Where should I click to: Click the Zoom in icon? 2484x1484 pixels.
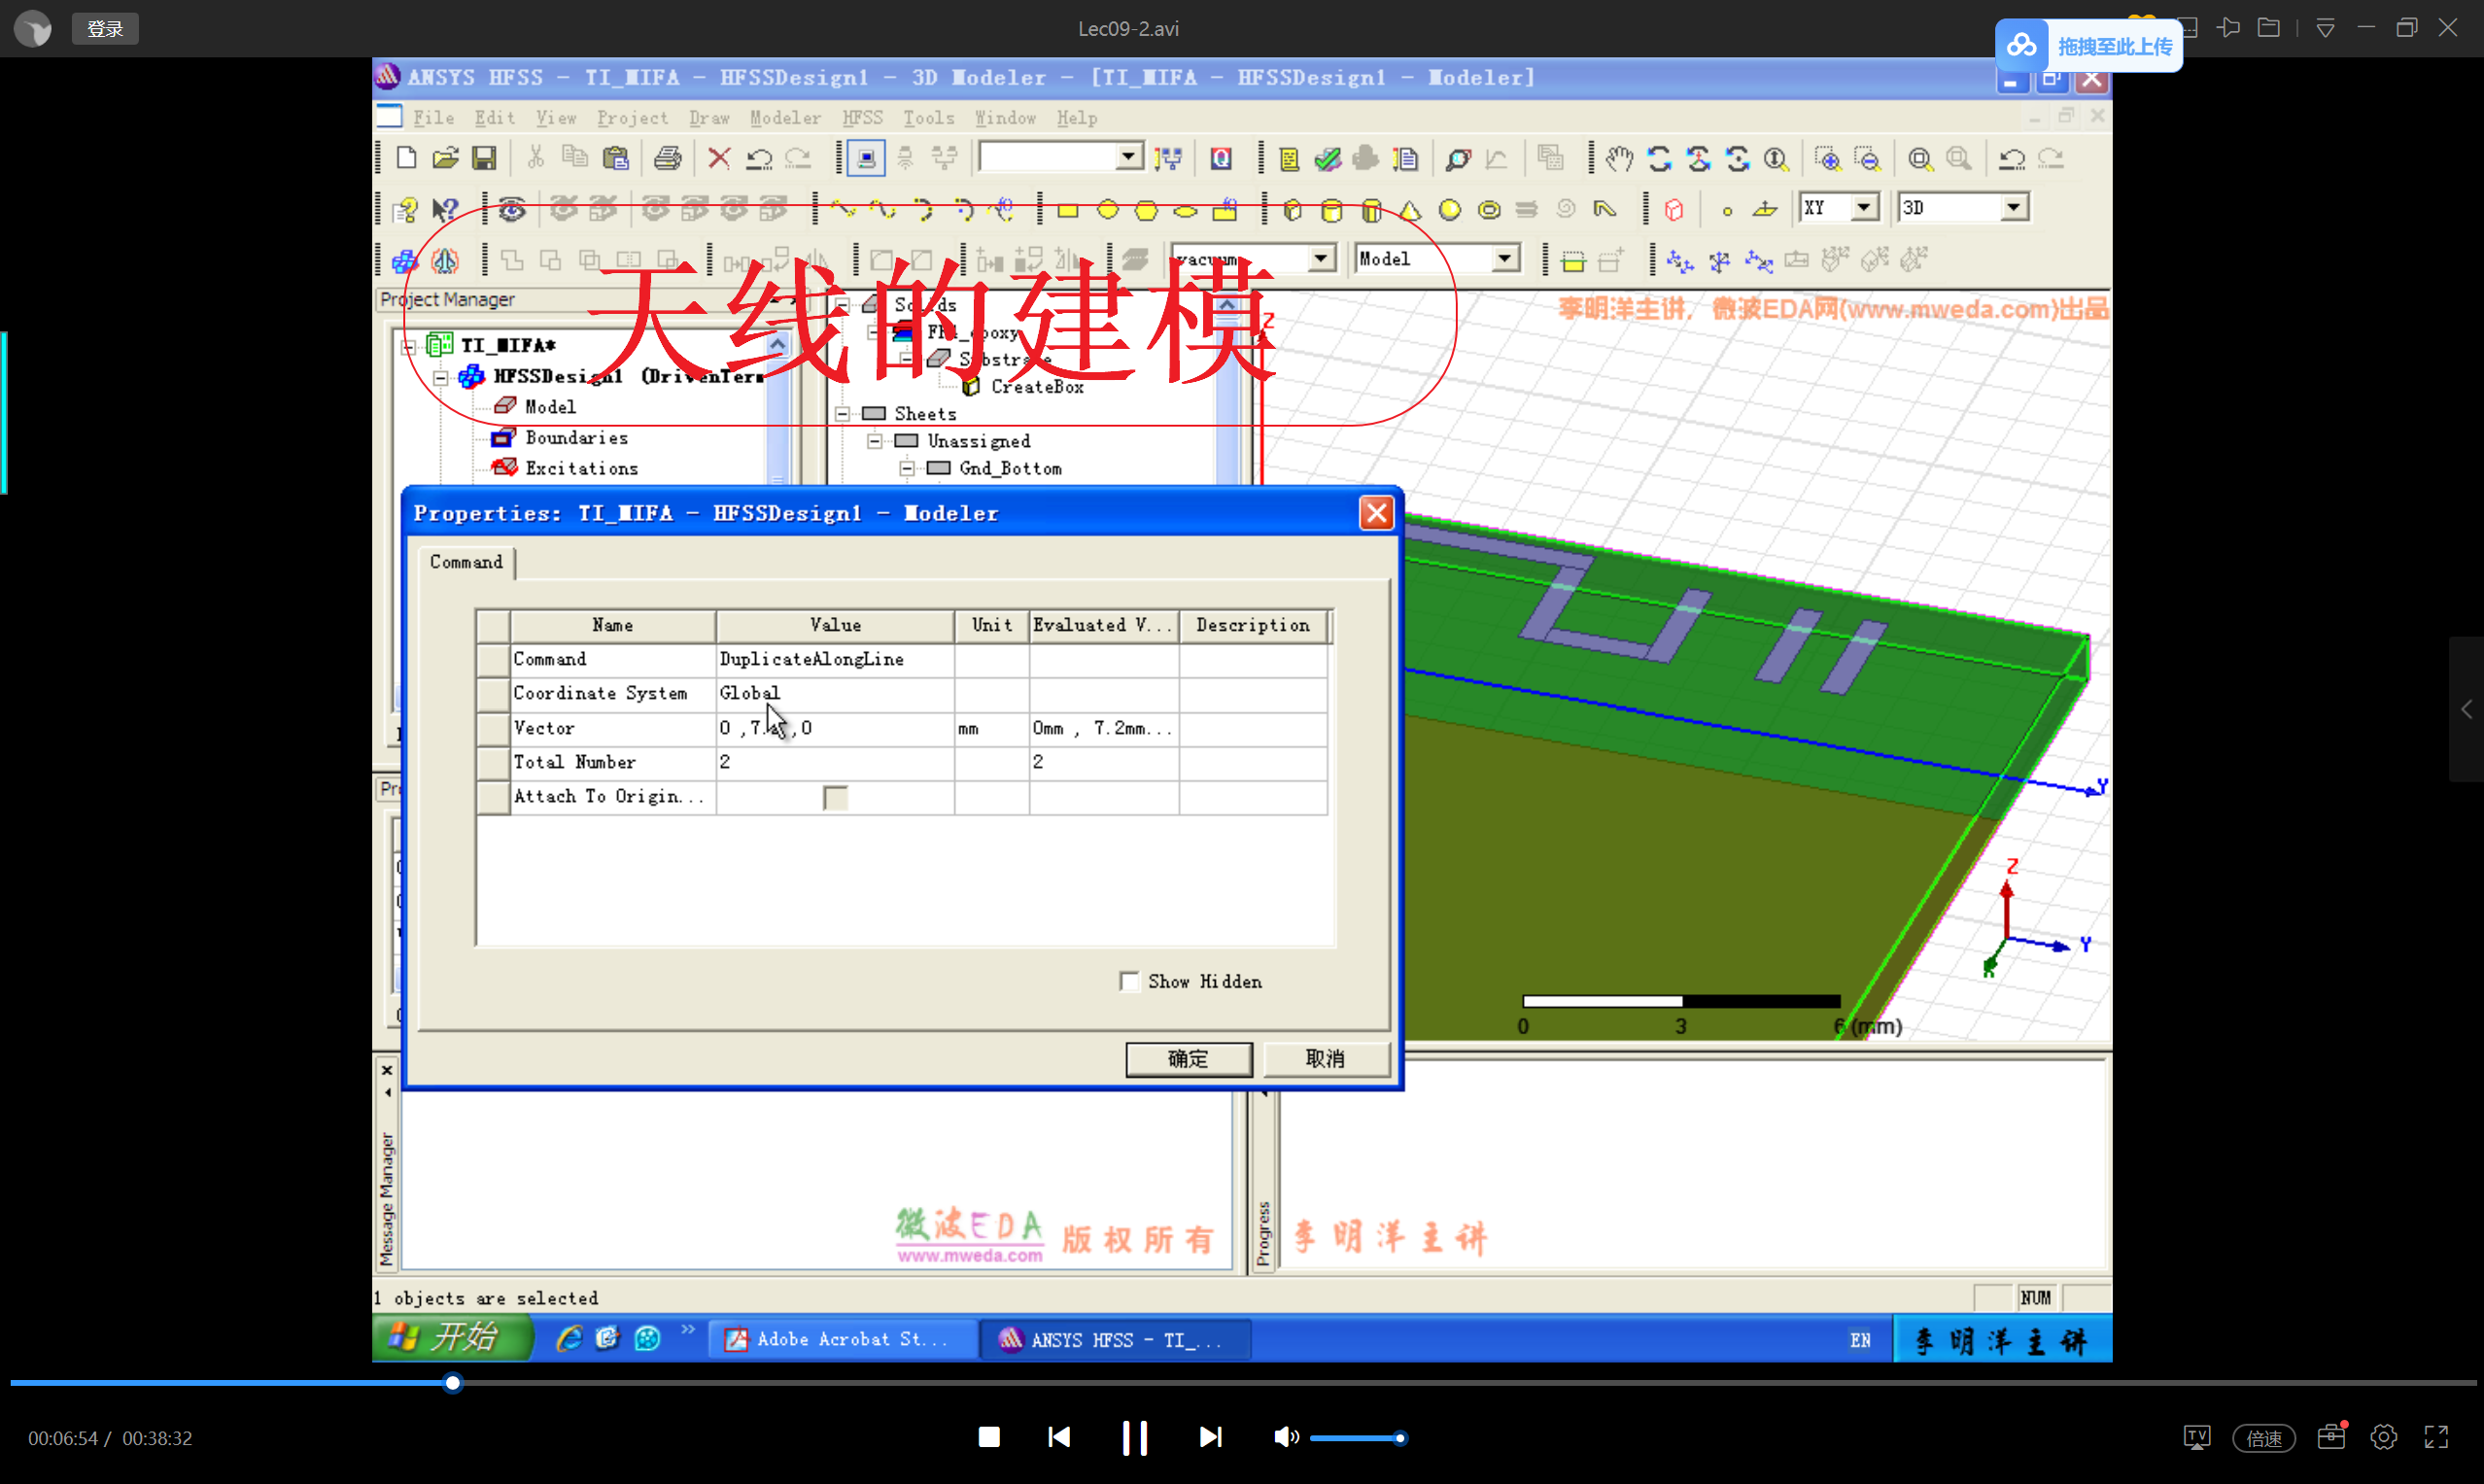tap(1828, 158)
